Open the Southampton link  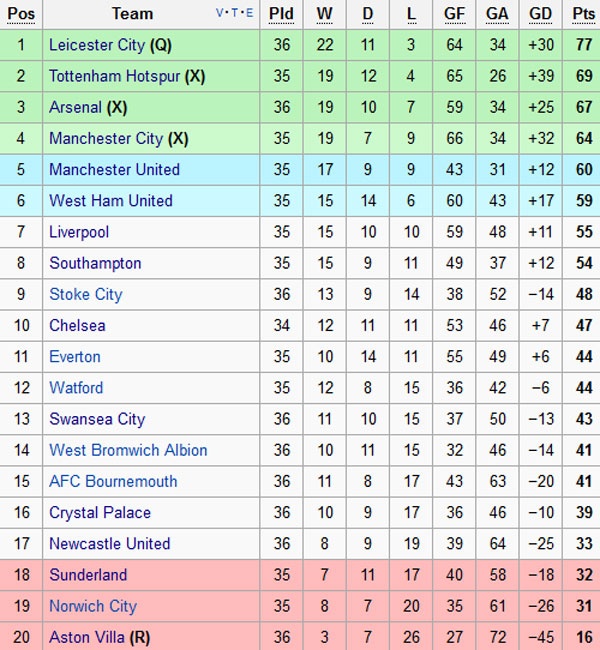[x=95, y=263]
